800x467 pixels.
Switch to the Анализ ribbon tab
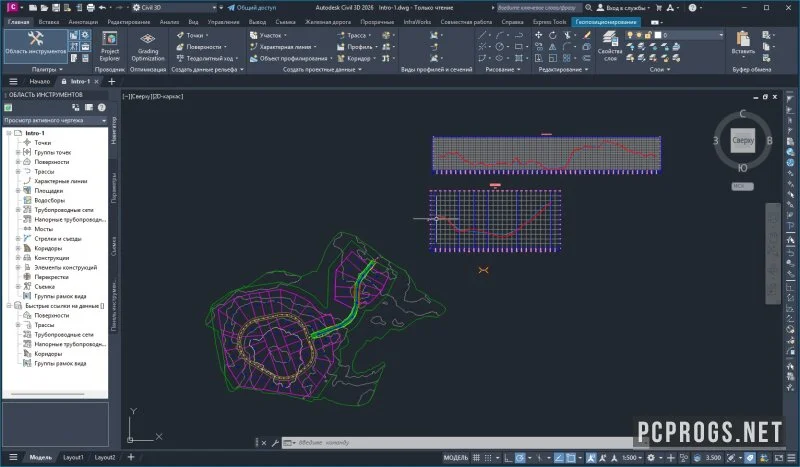point(169,22)
